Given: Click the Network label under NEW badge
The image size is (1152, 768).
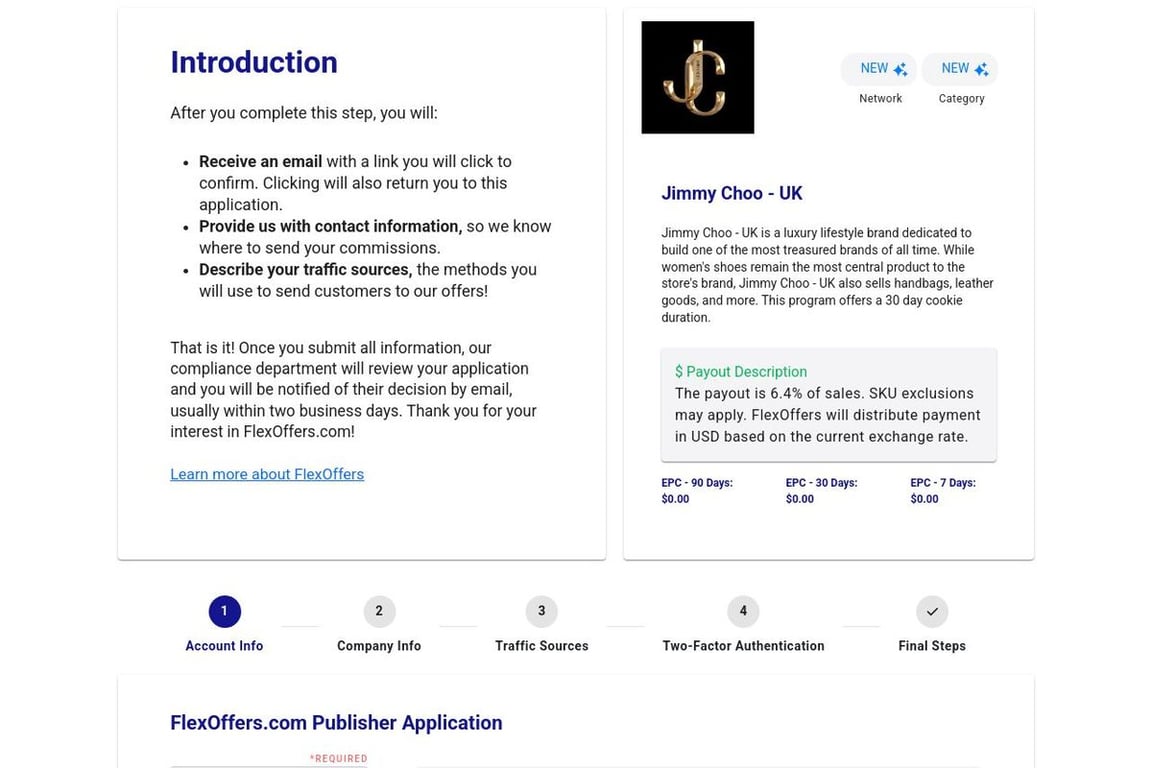Looking at the screenshot, I should 880,98.
